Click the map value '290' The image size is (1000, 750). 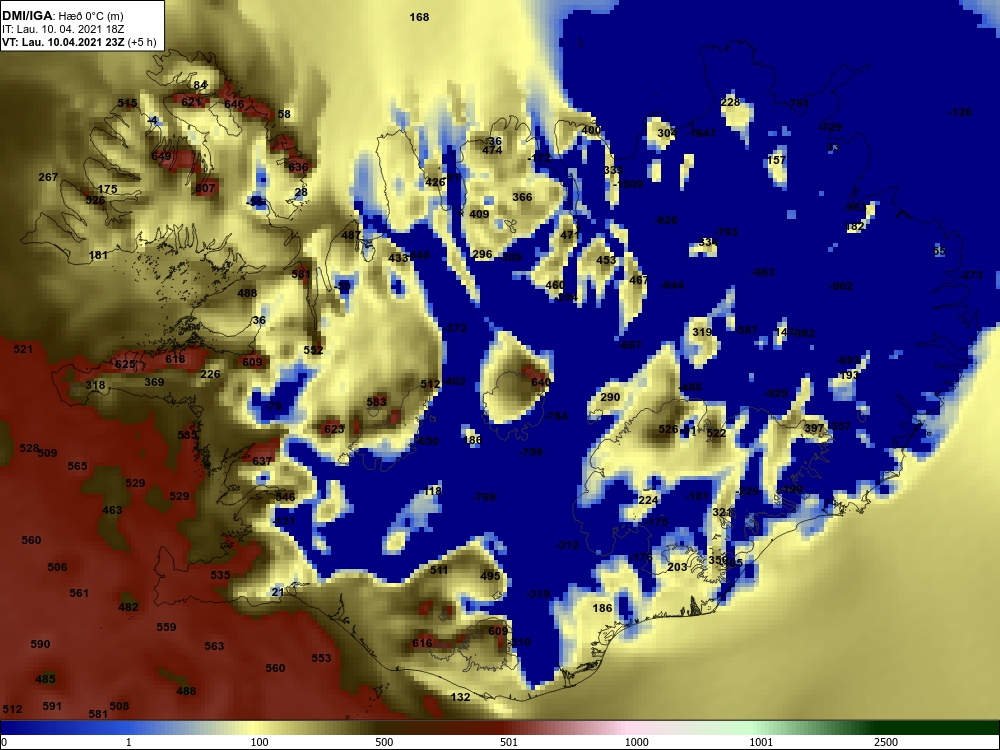click(x=610, y=397)
